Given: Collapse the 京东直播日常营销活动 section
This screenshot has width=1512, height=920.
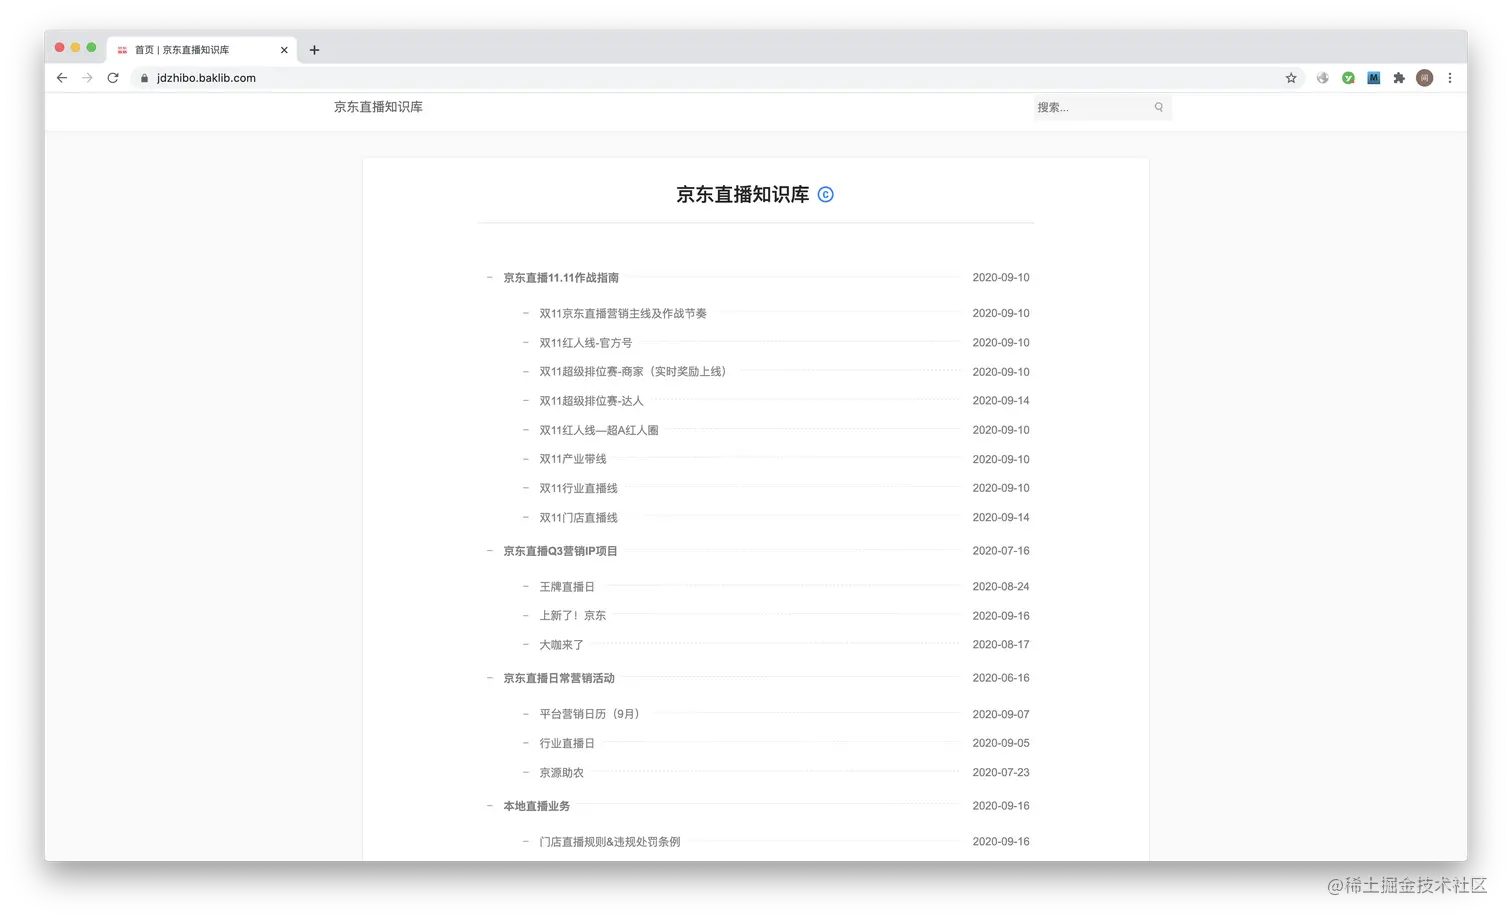Looking at the screenshot, I should [x=490, y=678].
